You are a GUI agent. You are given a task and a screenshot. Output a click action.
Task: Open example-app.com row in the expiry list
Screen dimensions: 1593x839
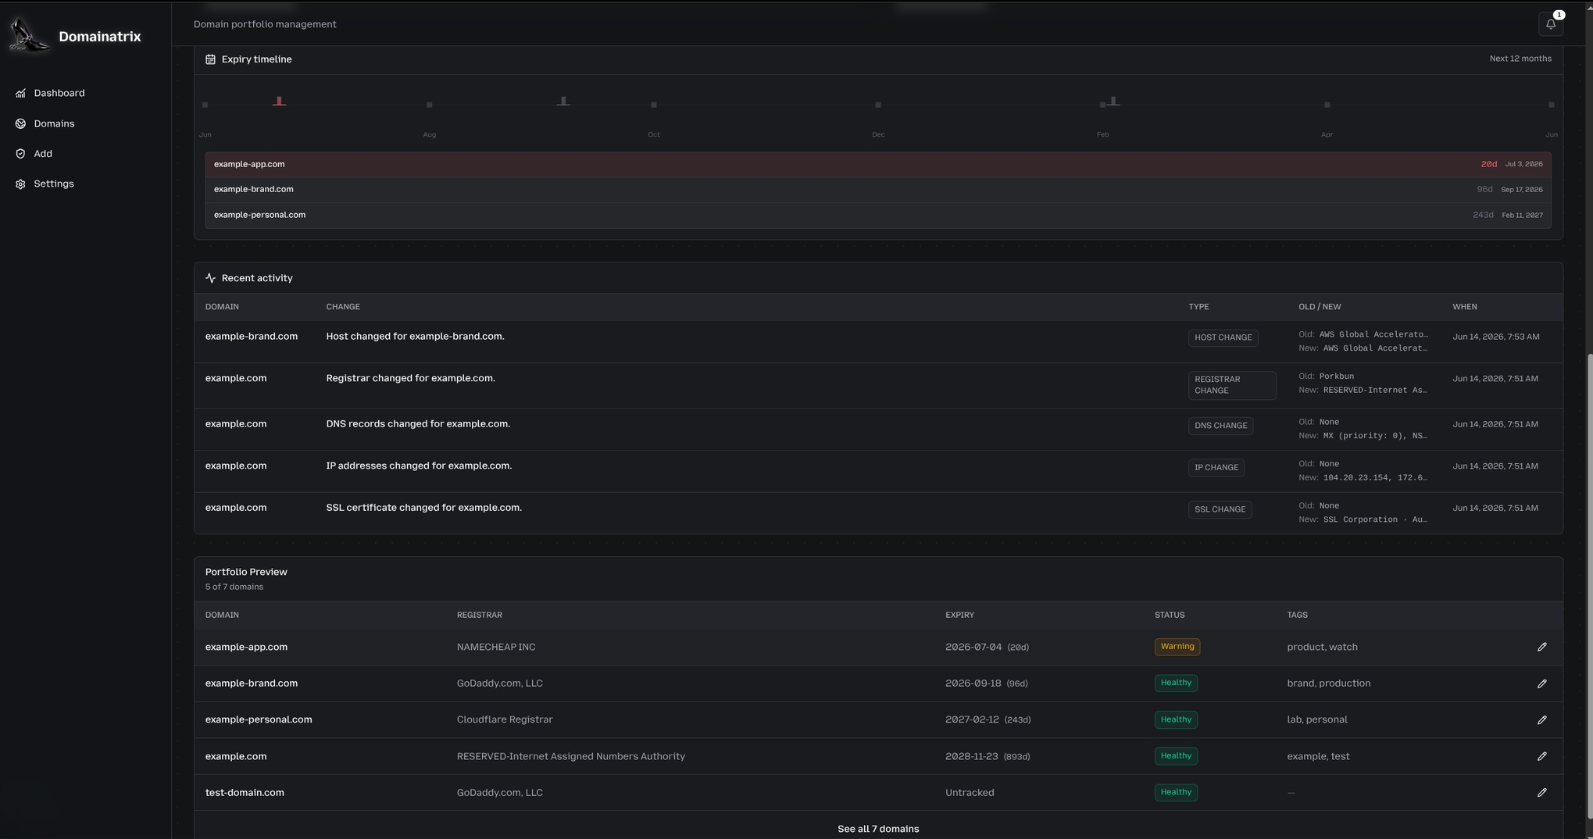coord(878,164)
